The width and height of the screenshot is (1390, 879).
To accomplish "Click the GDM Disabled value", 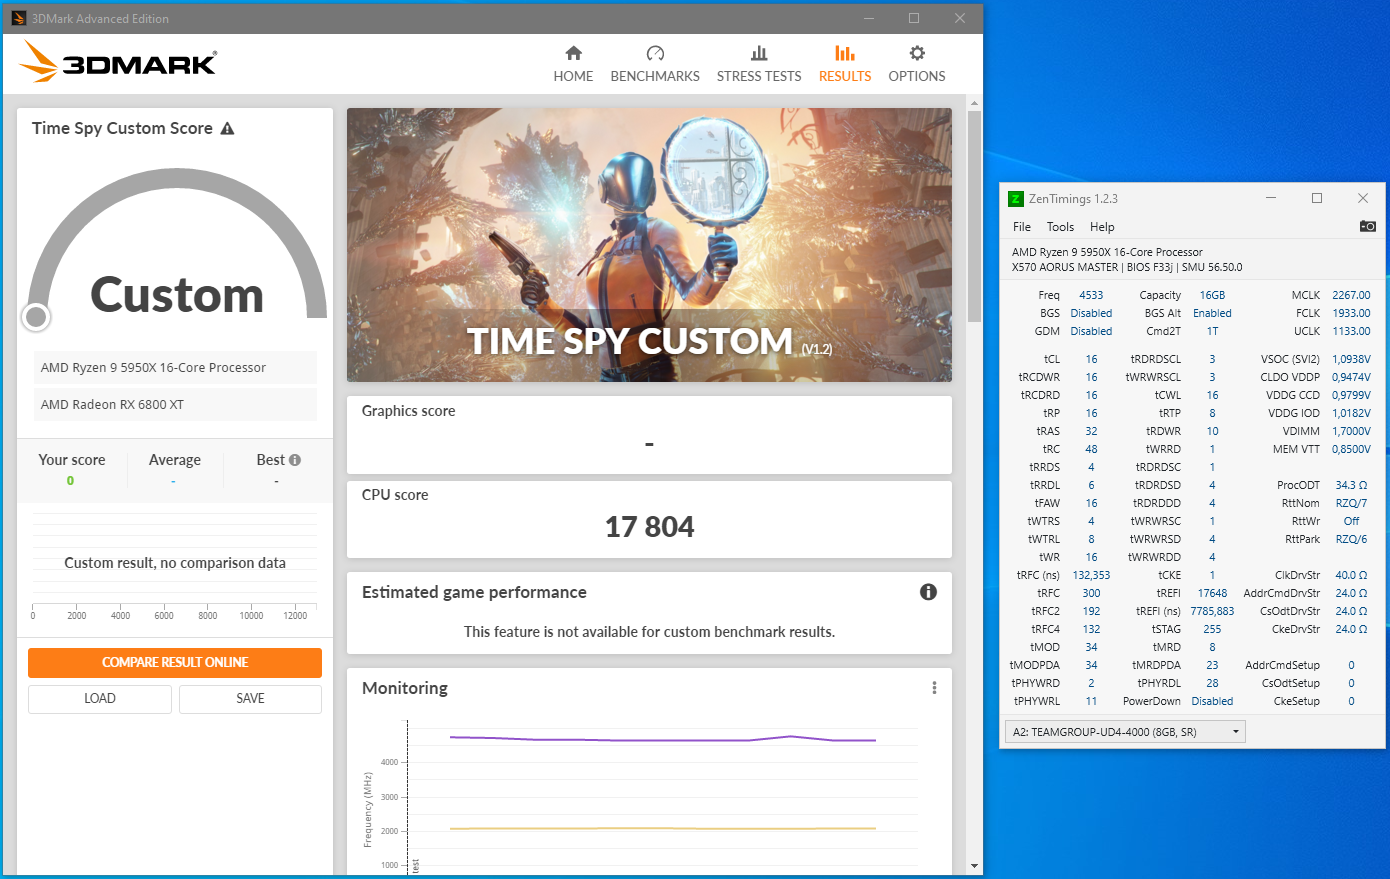I will (x=1091, y=331).
